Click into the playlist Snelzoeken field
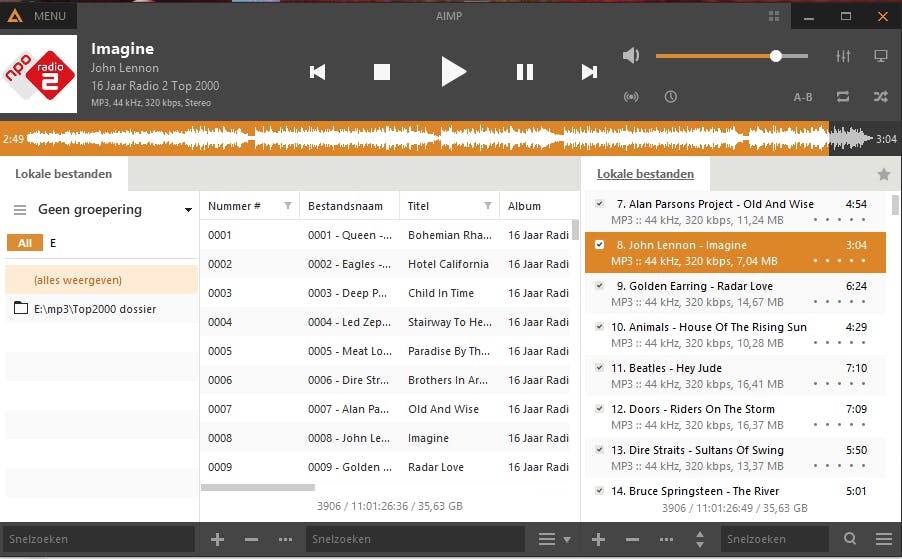Viewport: 902px width, 559px height. (774, 539)
